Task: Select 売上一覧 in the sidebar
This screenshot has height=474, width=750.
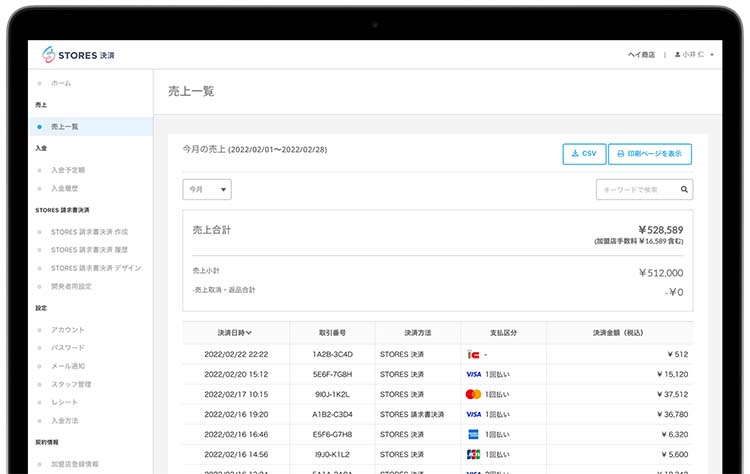Action: pos(91,127)
